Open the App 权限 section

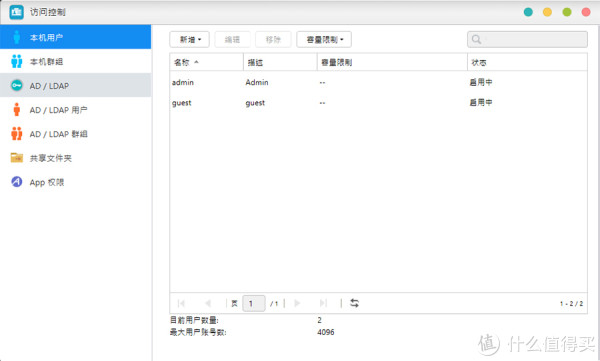[x=75, y=182]
